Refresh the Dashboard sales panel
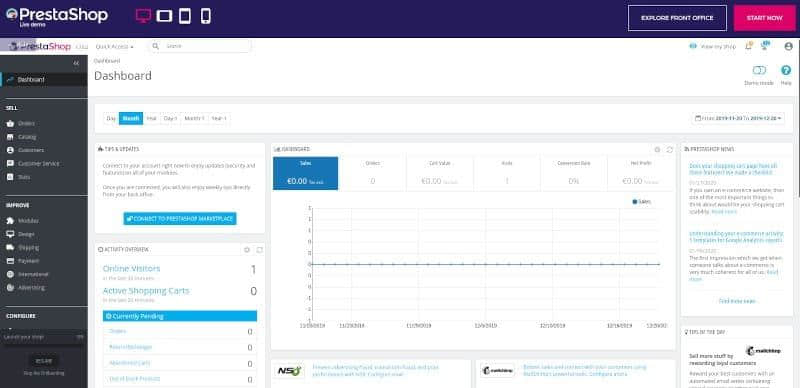Screen dimensions: 800x388 669,150
